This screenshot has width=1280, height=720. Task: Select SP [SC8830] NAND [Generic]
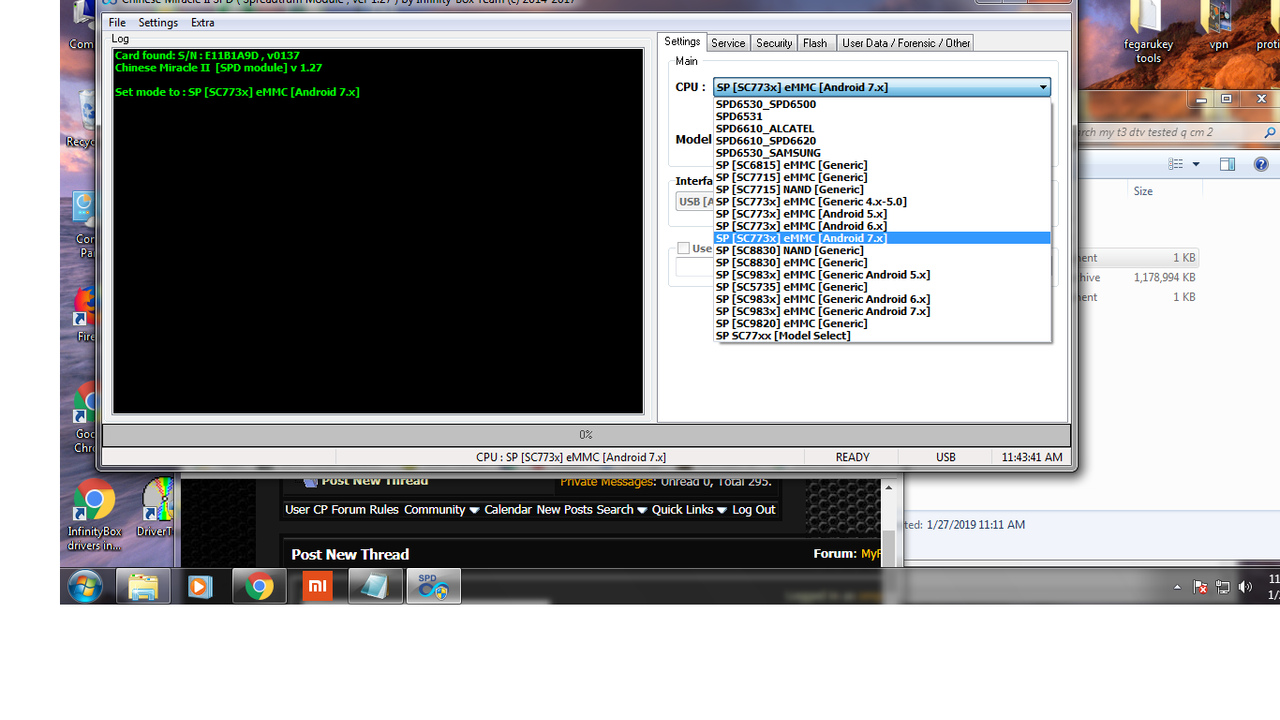click(882, 250)
